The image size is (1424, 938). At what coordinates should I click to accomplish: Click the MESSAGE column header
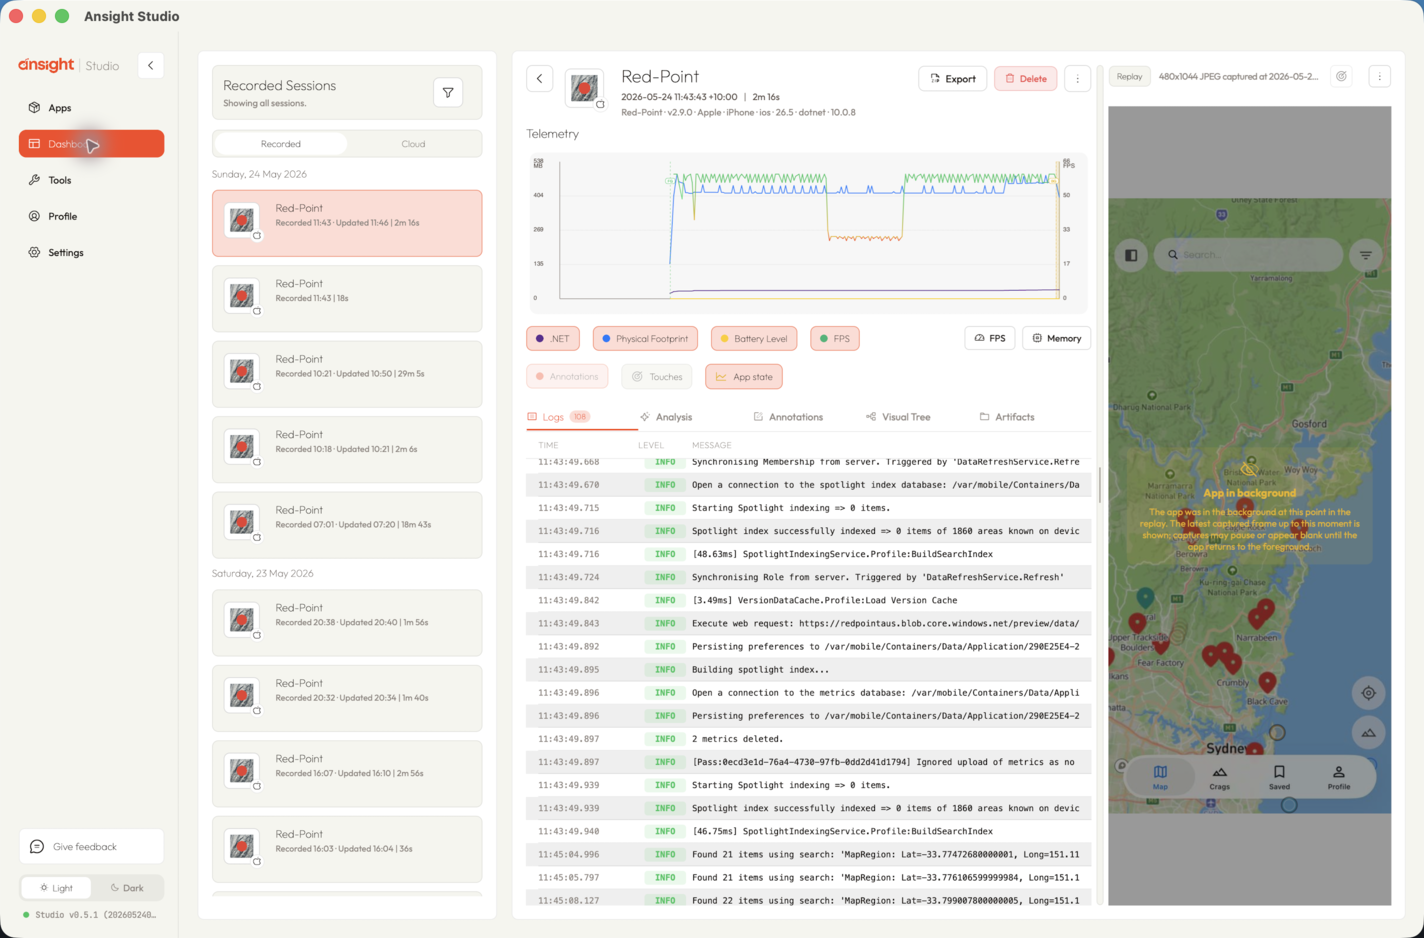coord(711,445)
